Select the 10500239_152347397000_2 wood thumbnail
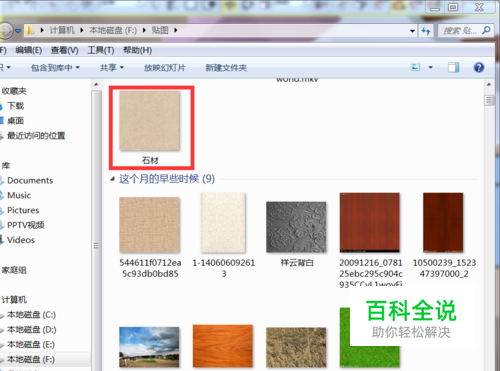 (x=443, y=222)
